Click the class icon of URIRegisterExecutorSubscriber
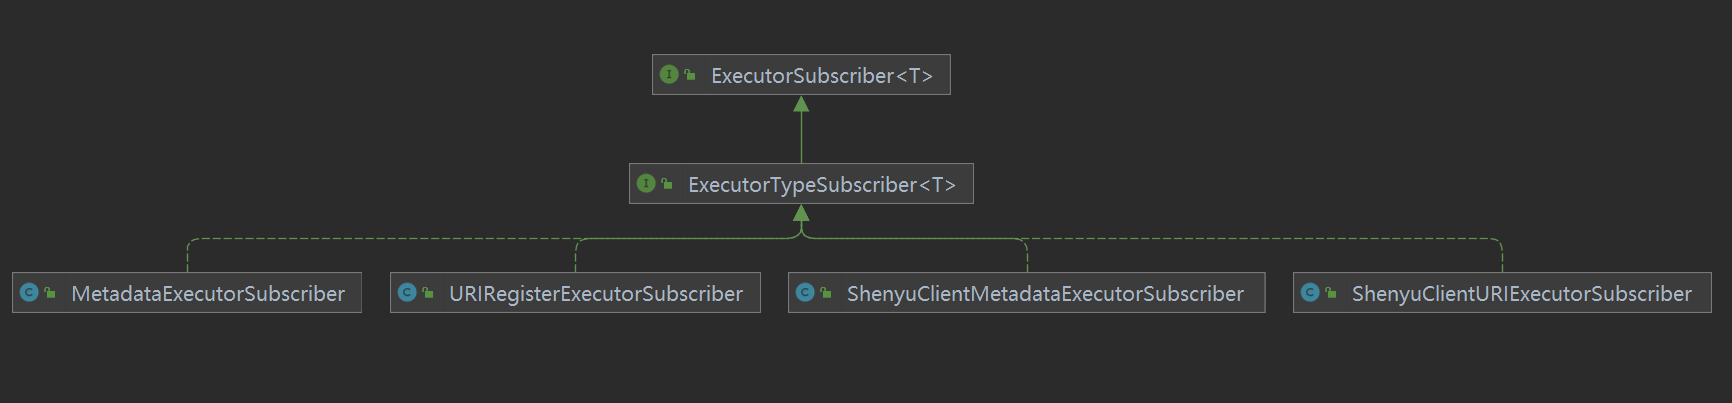1732x403 pixels. coord(407,292)
